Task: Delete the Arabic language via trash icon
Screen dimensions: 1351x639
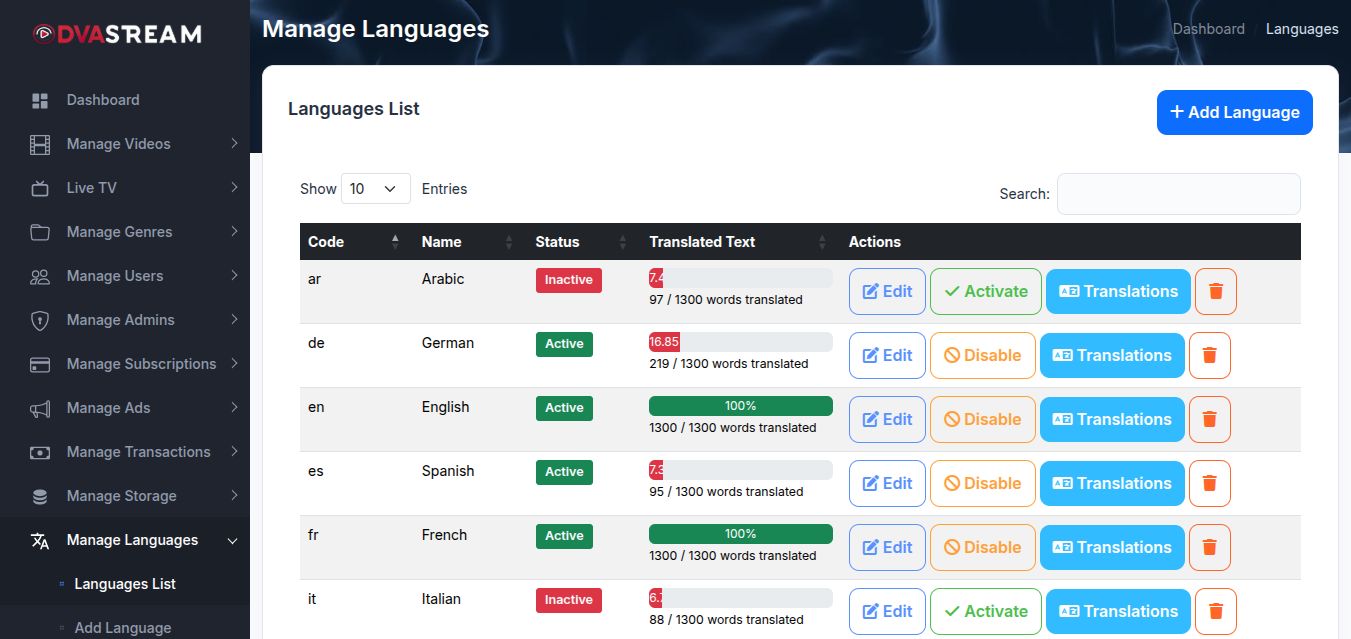Action: (x=1216, y=292)
